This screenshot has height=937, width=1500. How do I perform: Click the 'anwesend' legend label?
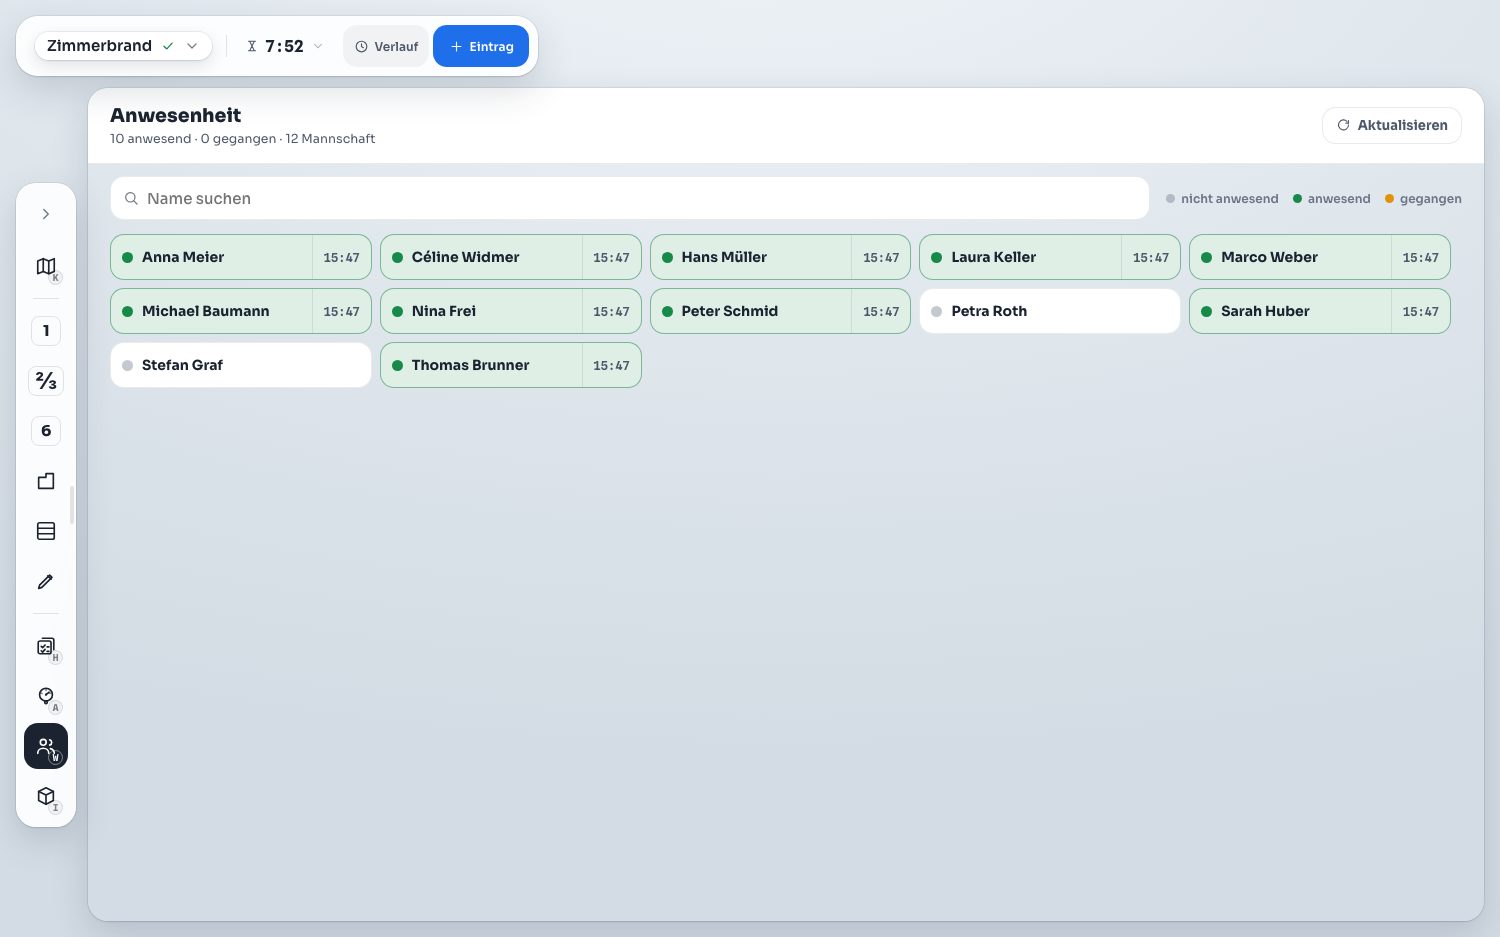[1339, 198]
